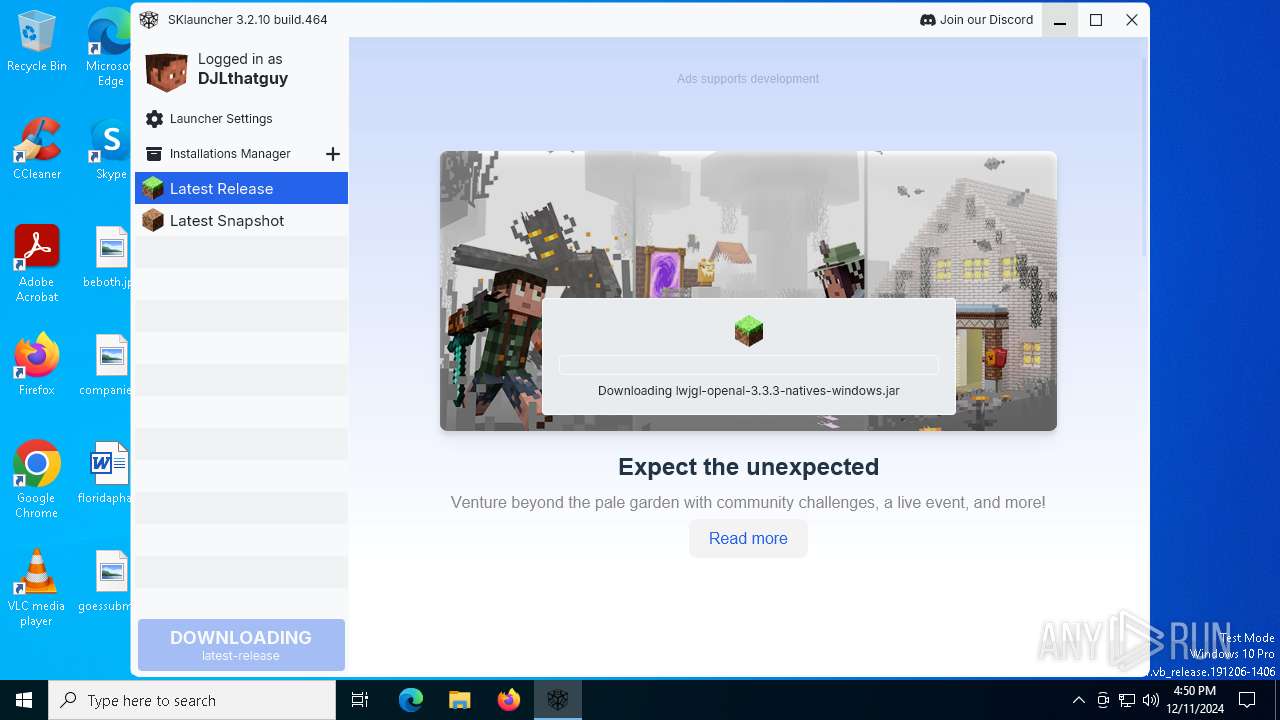Click 'Venture beyond the pale garden' description
The height and width of the screenshot is (720, 1280).
click(748, 503)
